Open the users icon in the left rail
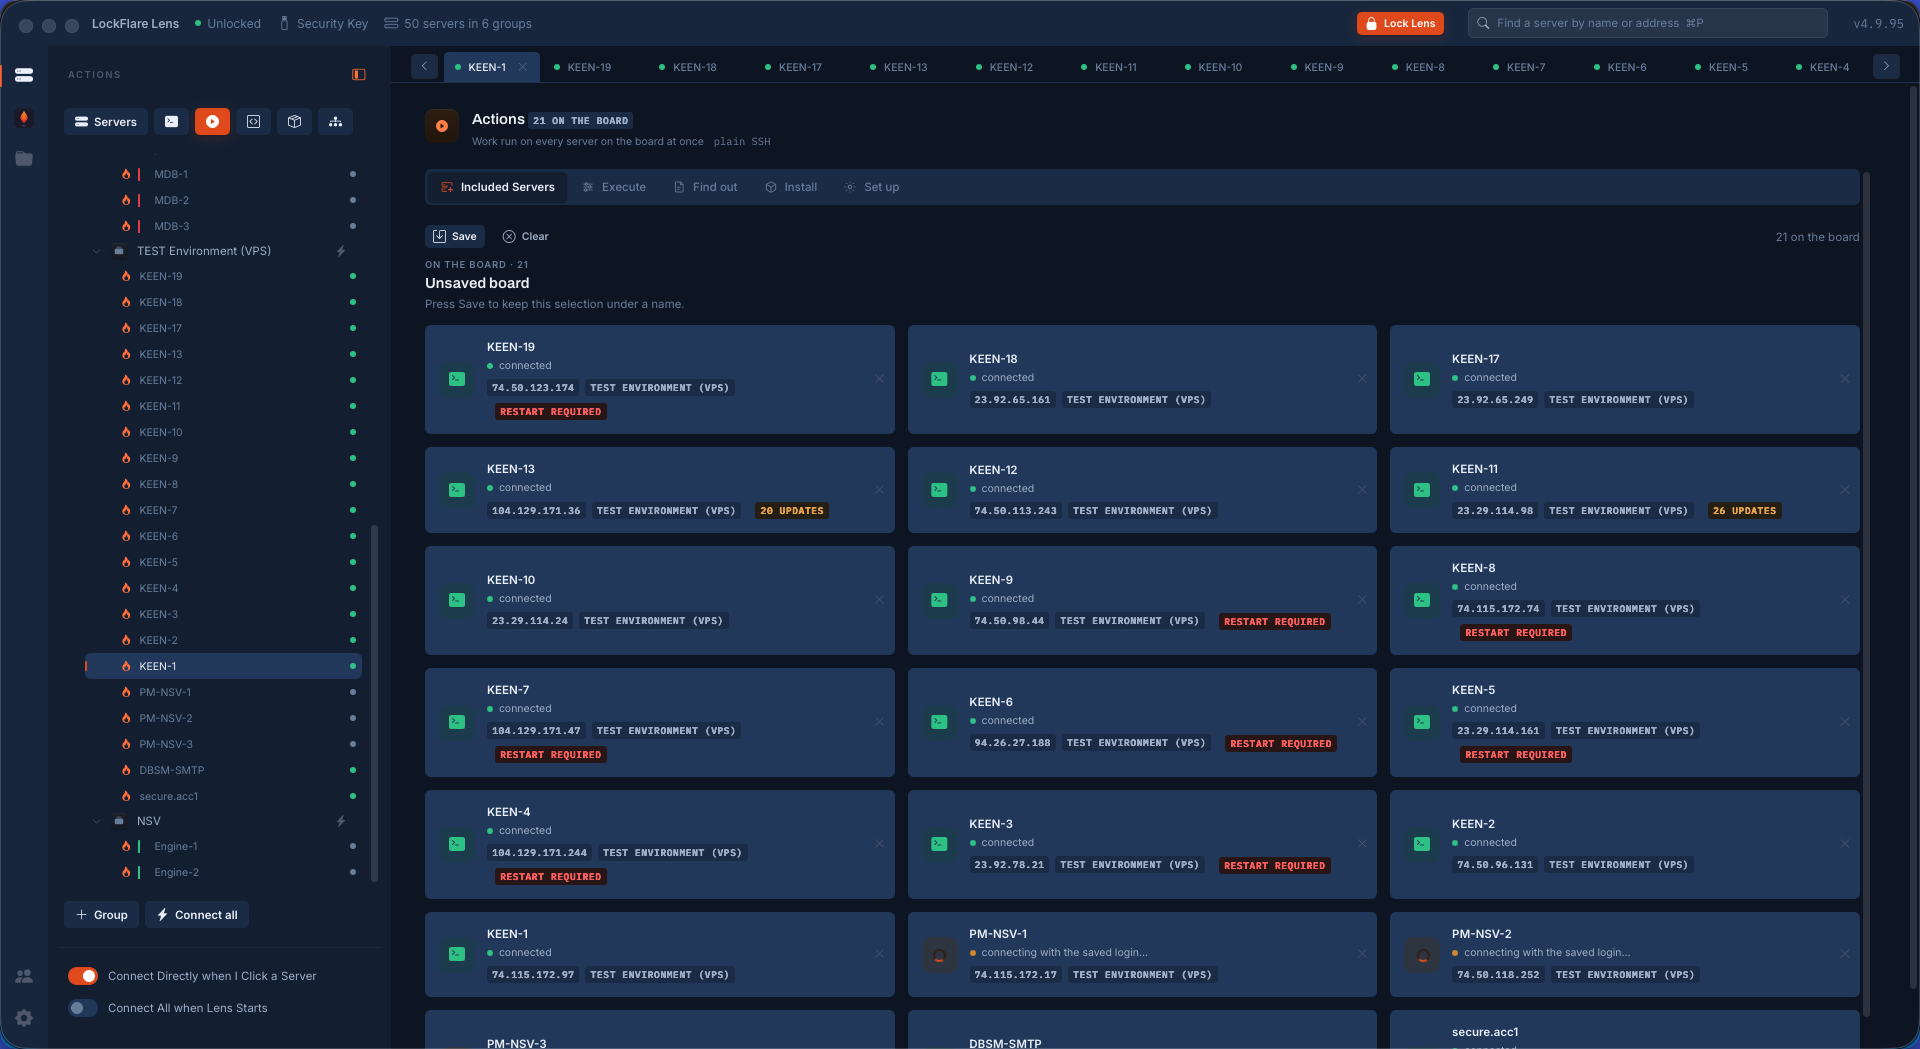 point(24,976)
